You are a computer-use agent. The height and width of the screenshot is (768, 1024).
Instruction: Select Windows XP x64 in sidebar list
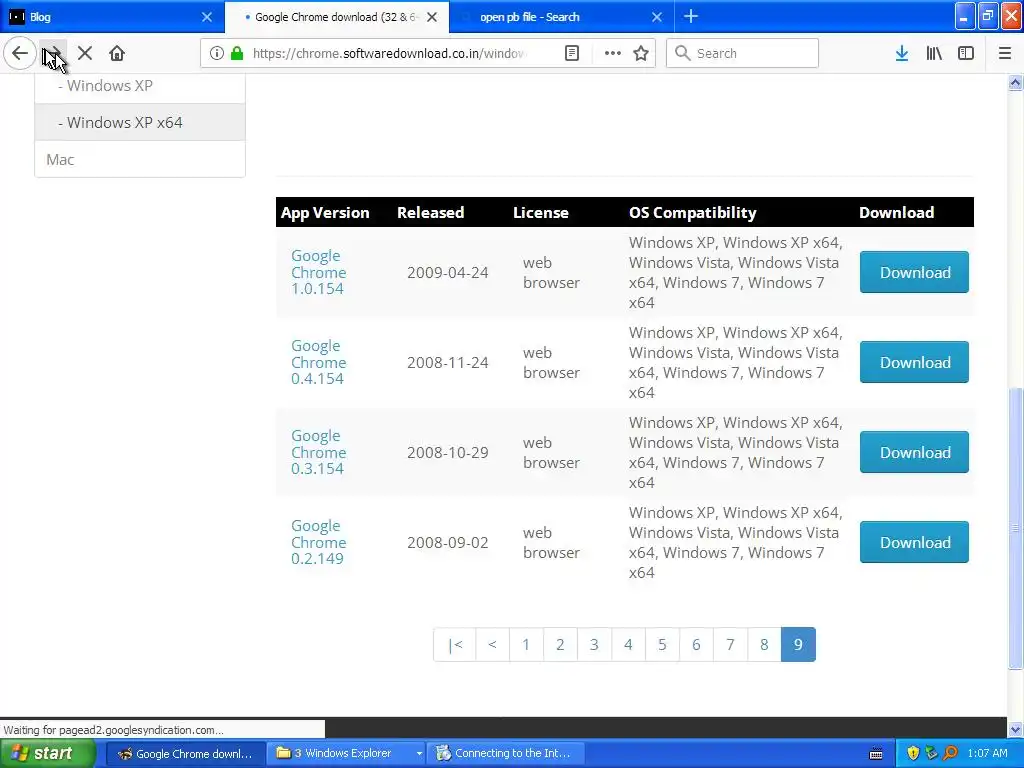pos(140,122)
